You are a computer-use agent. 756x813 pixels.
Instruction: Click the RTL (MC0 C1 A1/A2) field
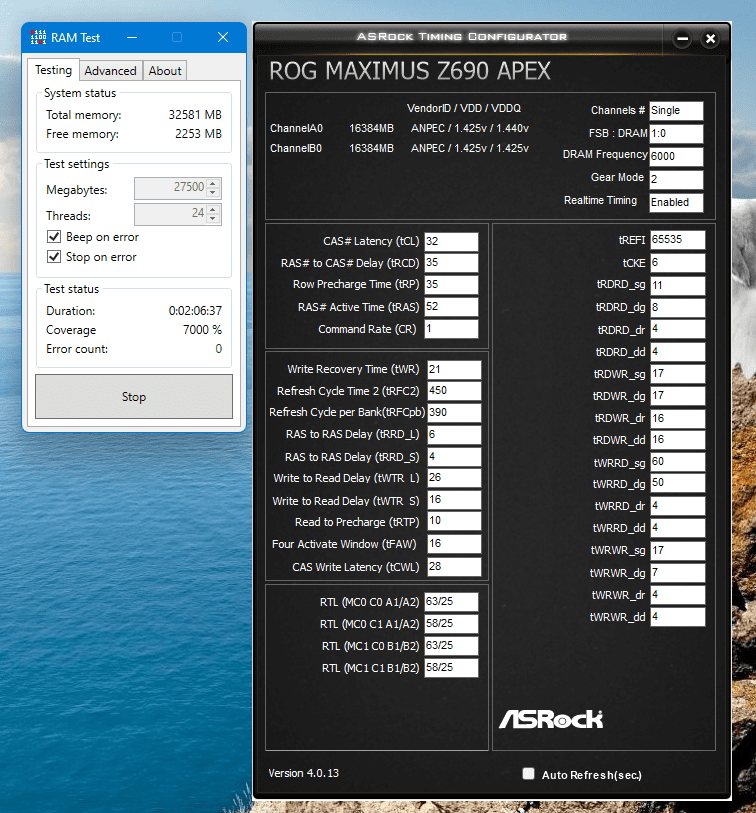[x=451, y=624]
